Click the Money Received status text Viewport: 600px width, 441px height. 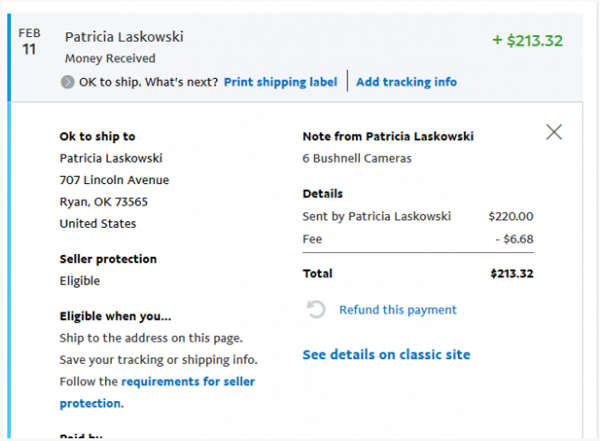pyautogui.click(x=110, y=58)
